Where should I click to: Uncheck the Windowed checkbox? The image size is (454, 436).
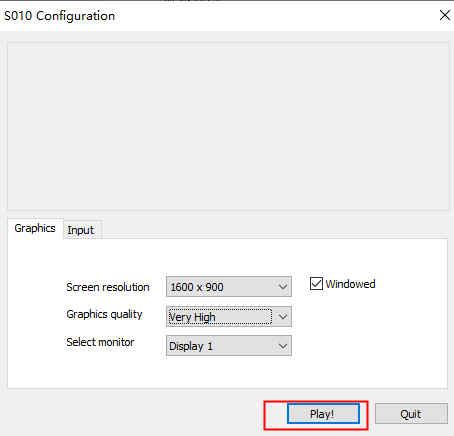coord(316,284)
